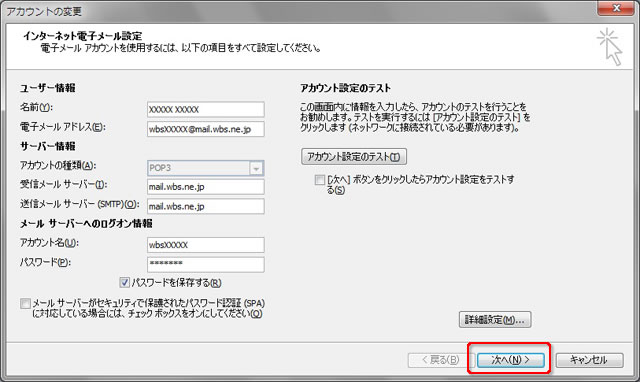
Task: Close the アカウントの変更 dialog
Action: pyautogui.click(x=616, y=8)
